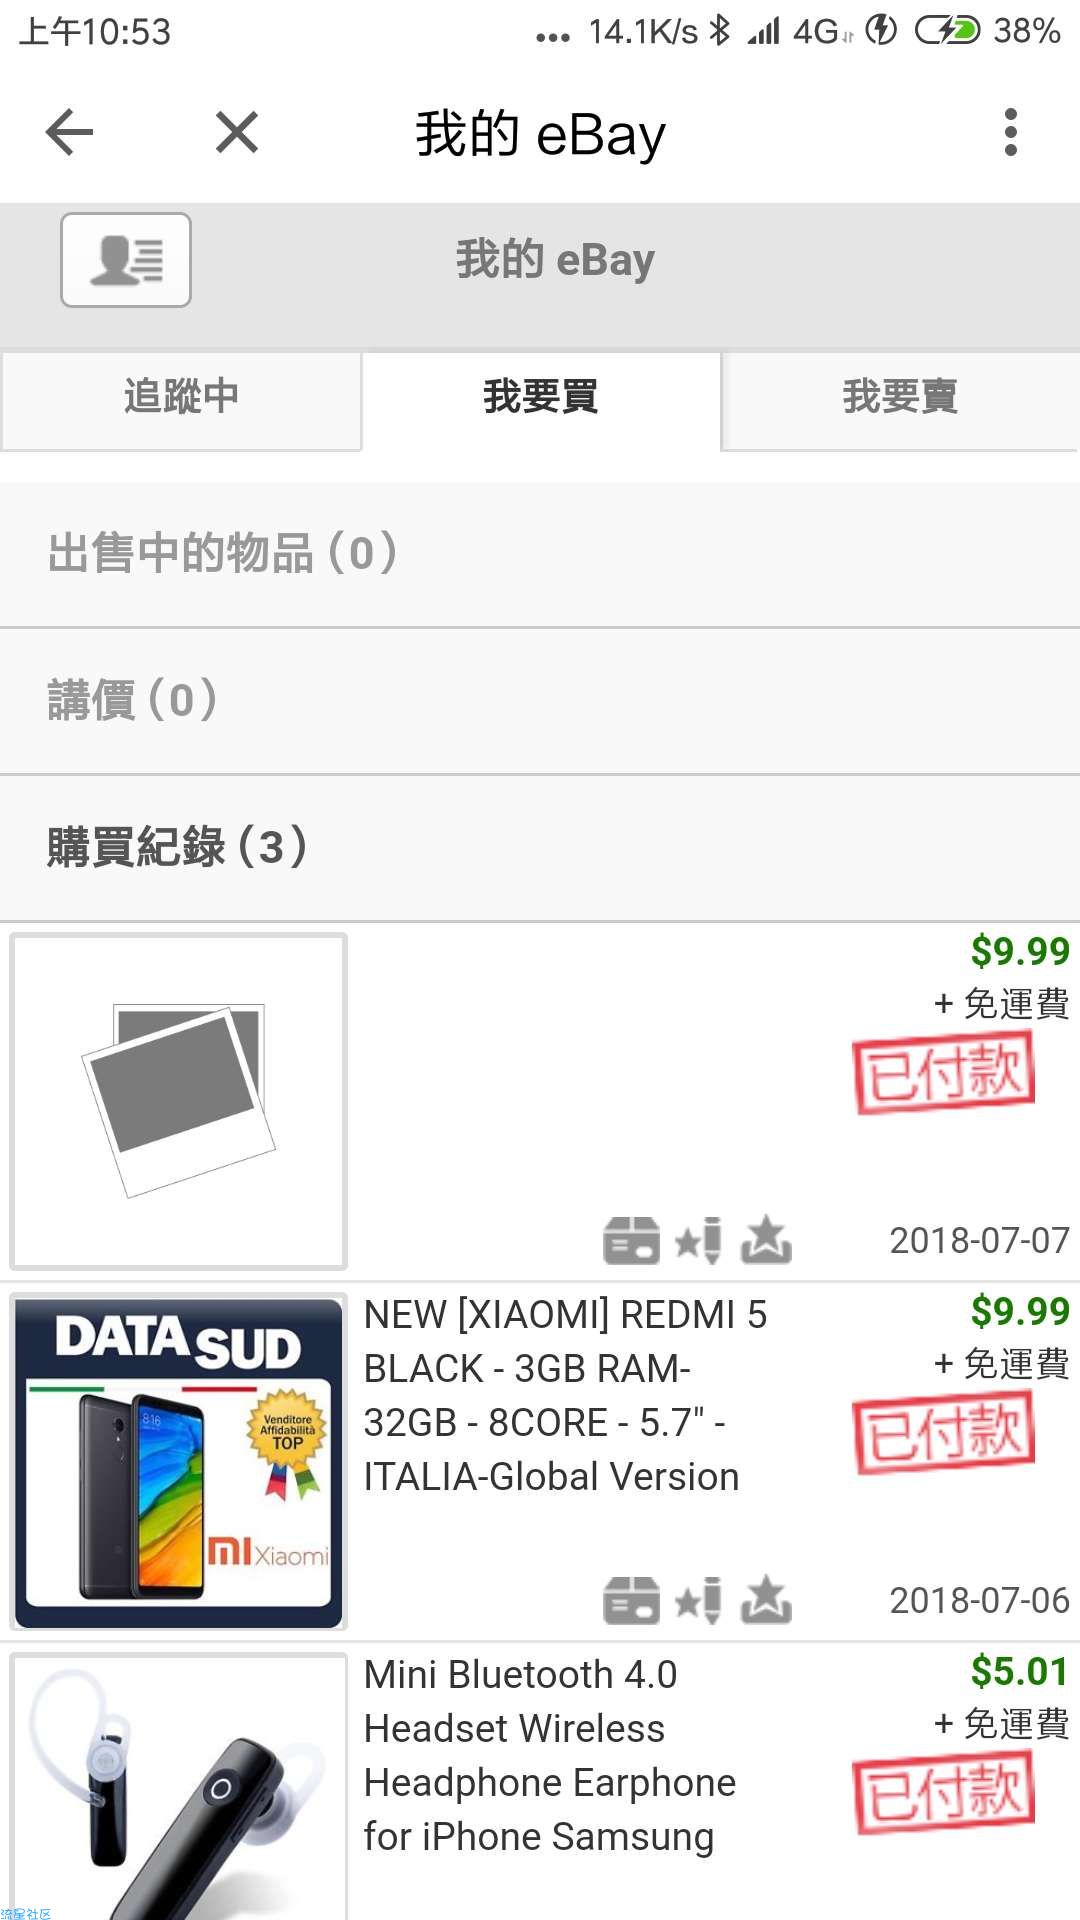
Task: Open the Mini Bluetooth 4.0 Headset listing
Action: (x=550, y=1756)
